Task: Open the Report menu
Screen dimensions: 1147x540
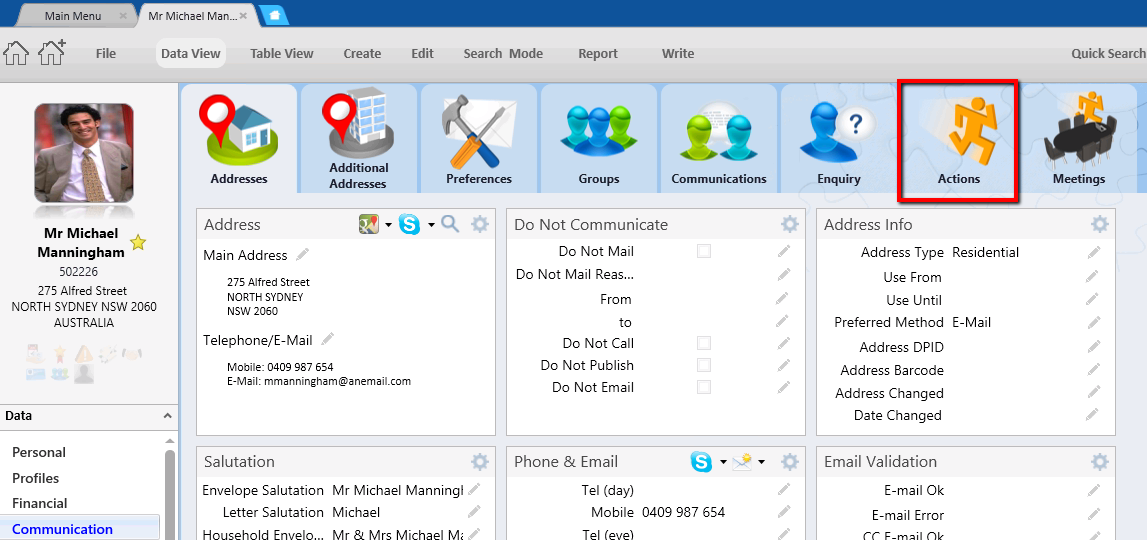Action: click(597, 54)
